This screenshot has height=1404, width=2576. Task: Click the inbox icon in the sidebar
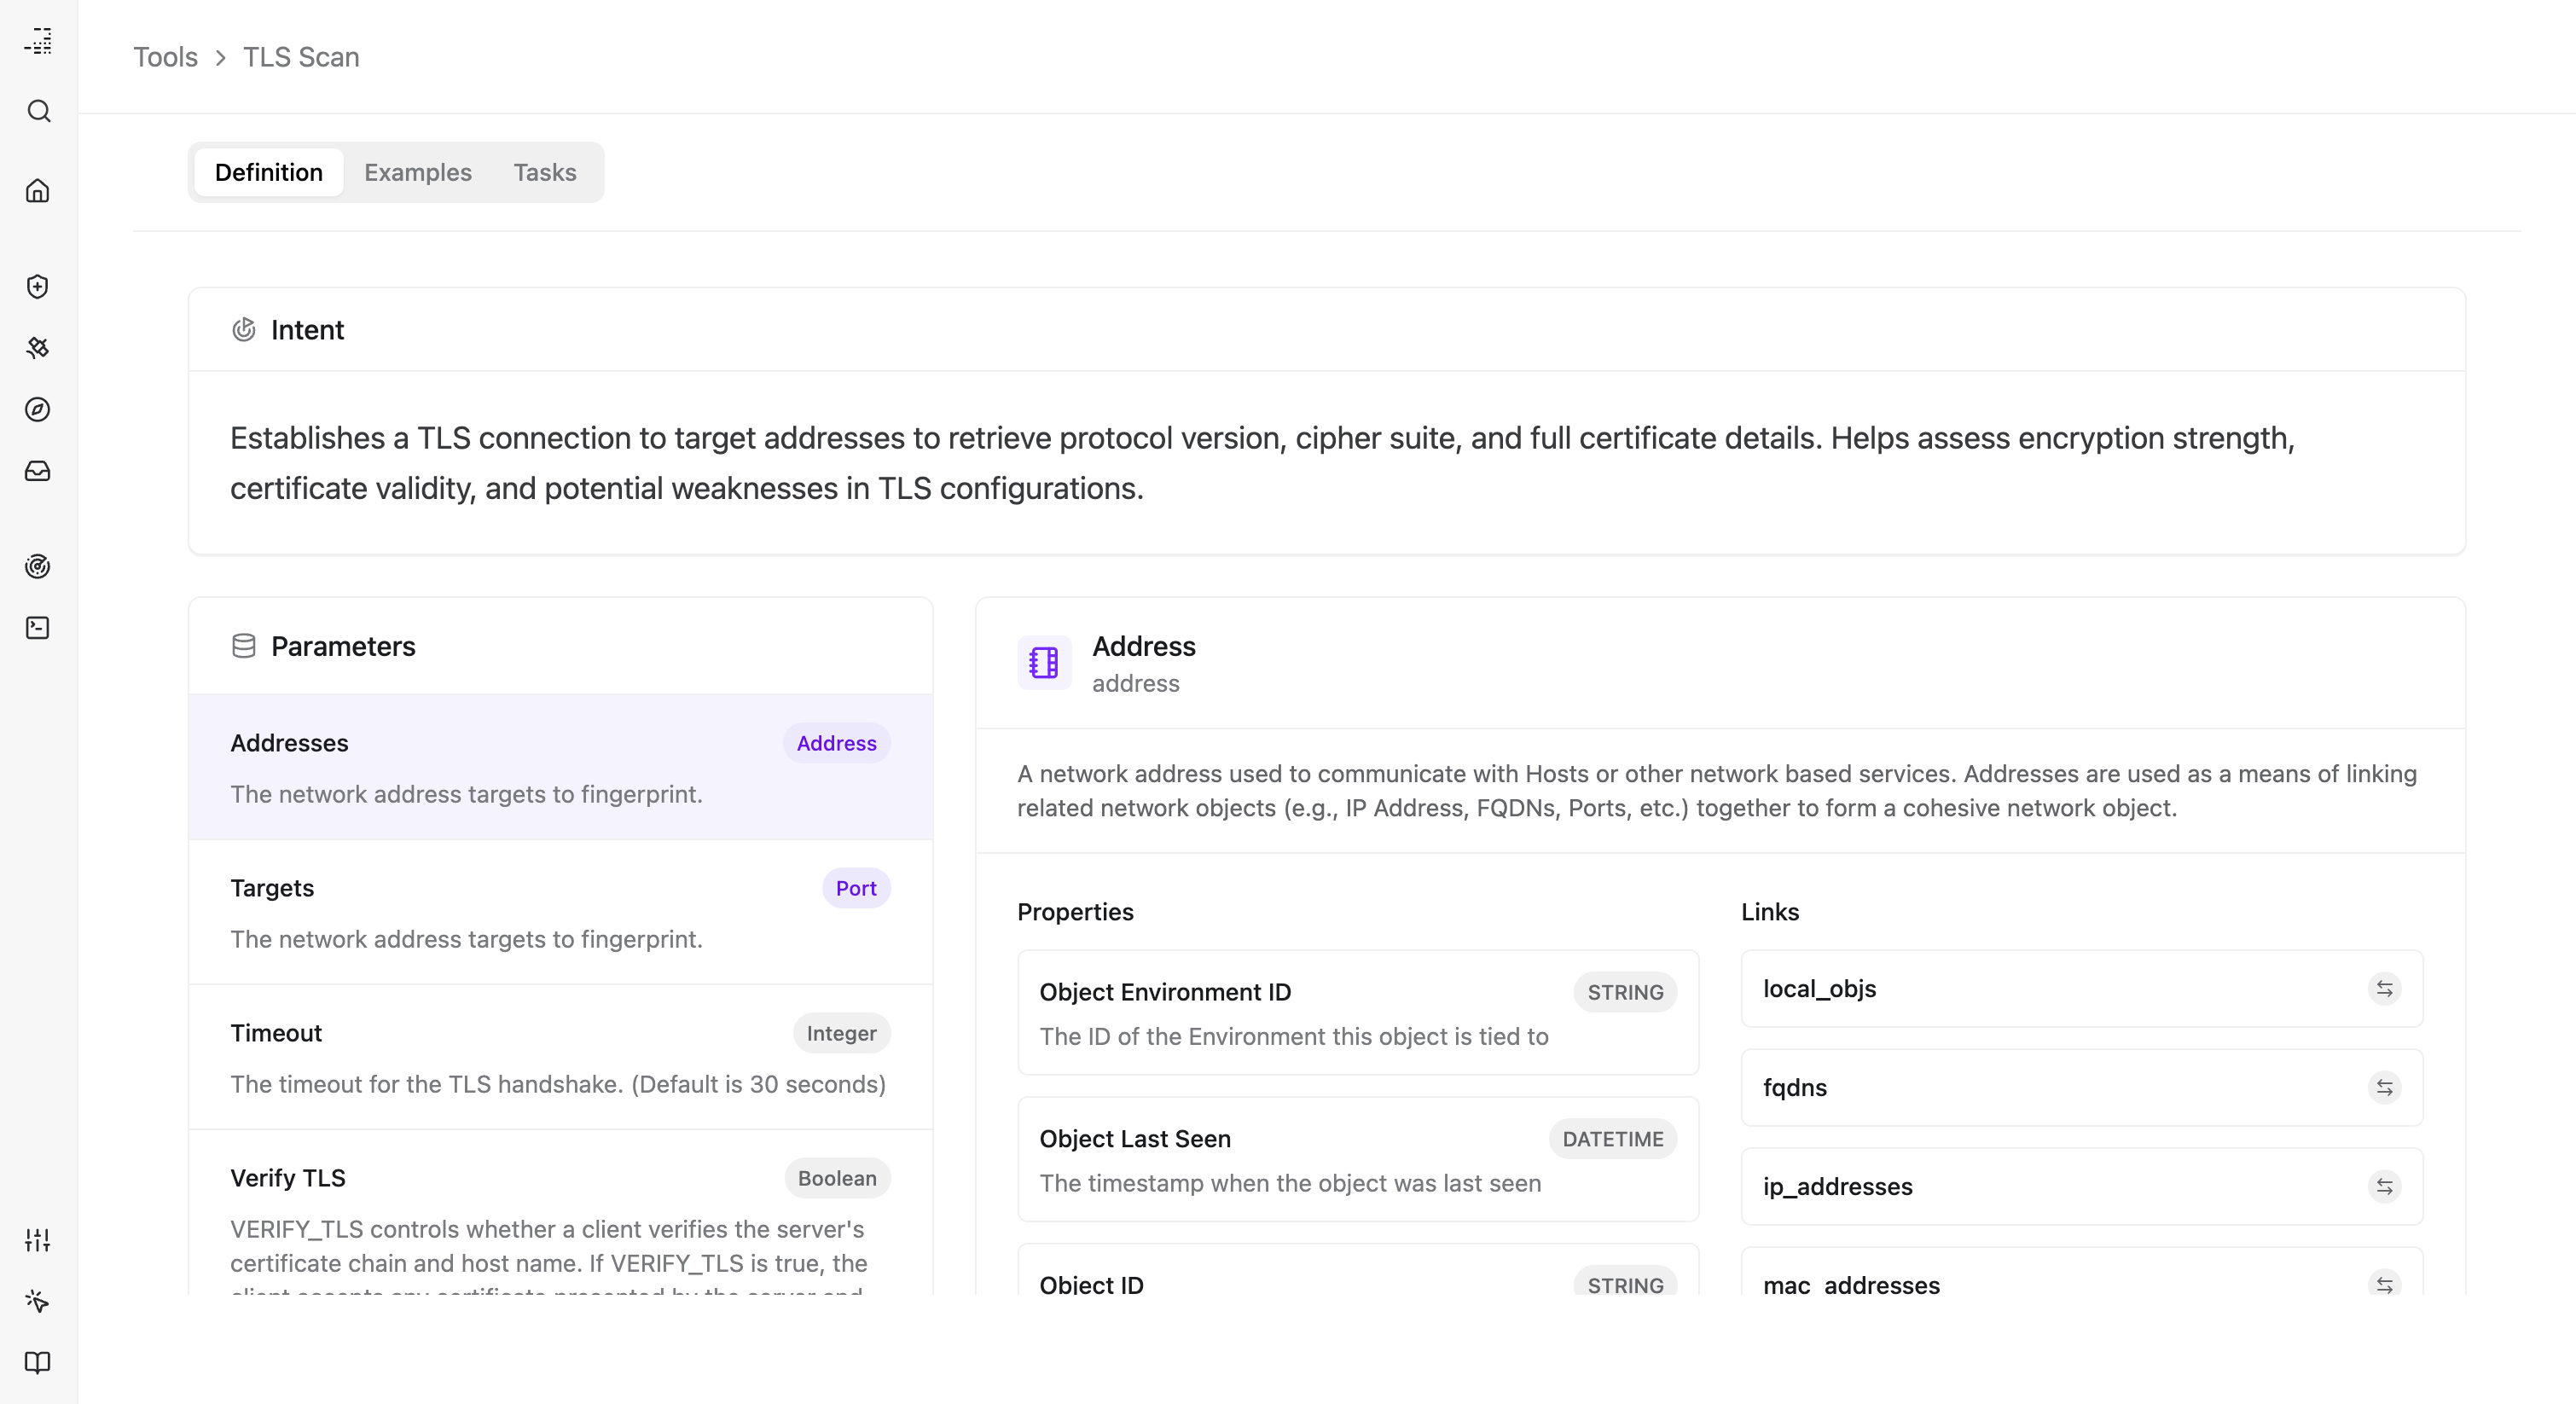[38, 471]
